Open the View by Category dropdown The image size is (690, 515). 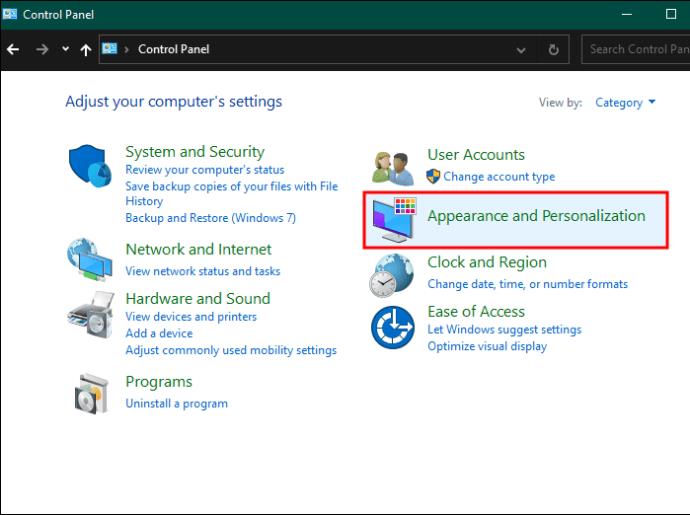click(x=625, y=102)
